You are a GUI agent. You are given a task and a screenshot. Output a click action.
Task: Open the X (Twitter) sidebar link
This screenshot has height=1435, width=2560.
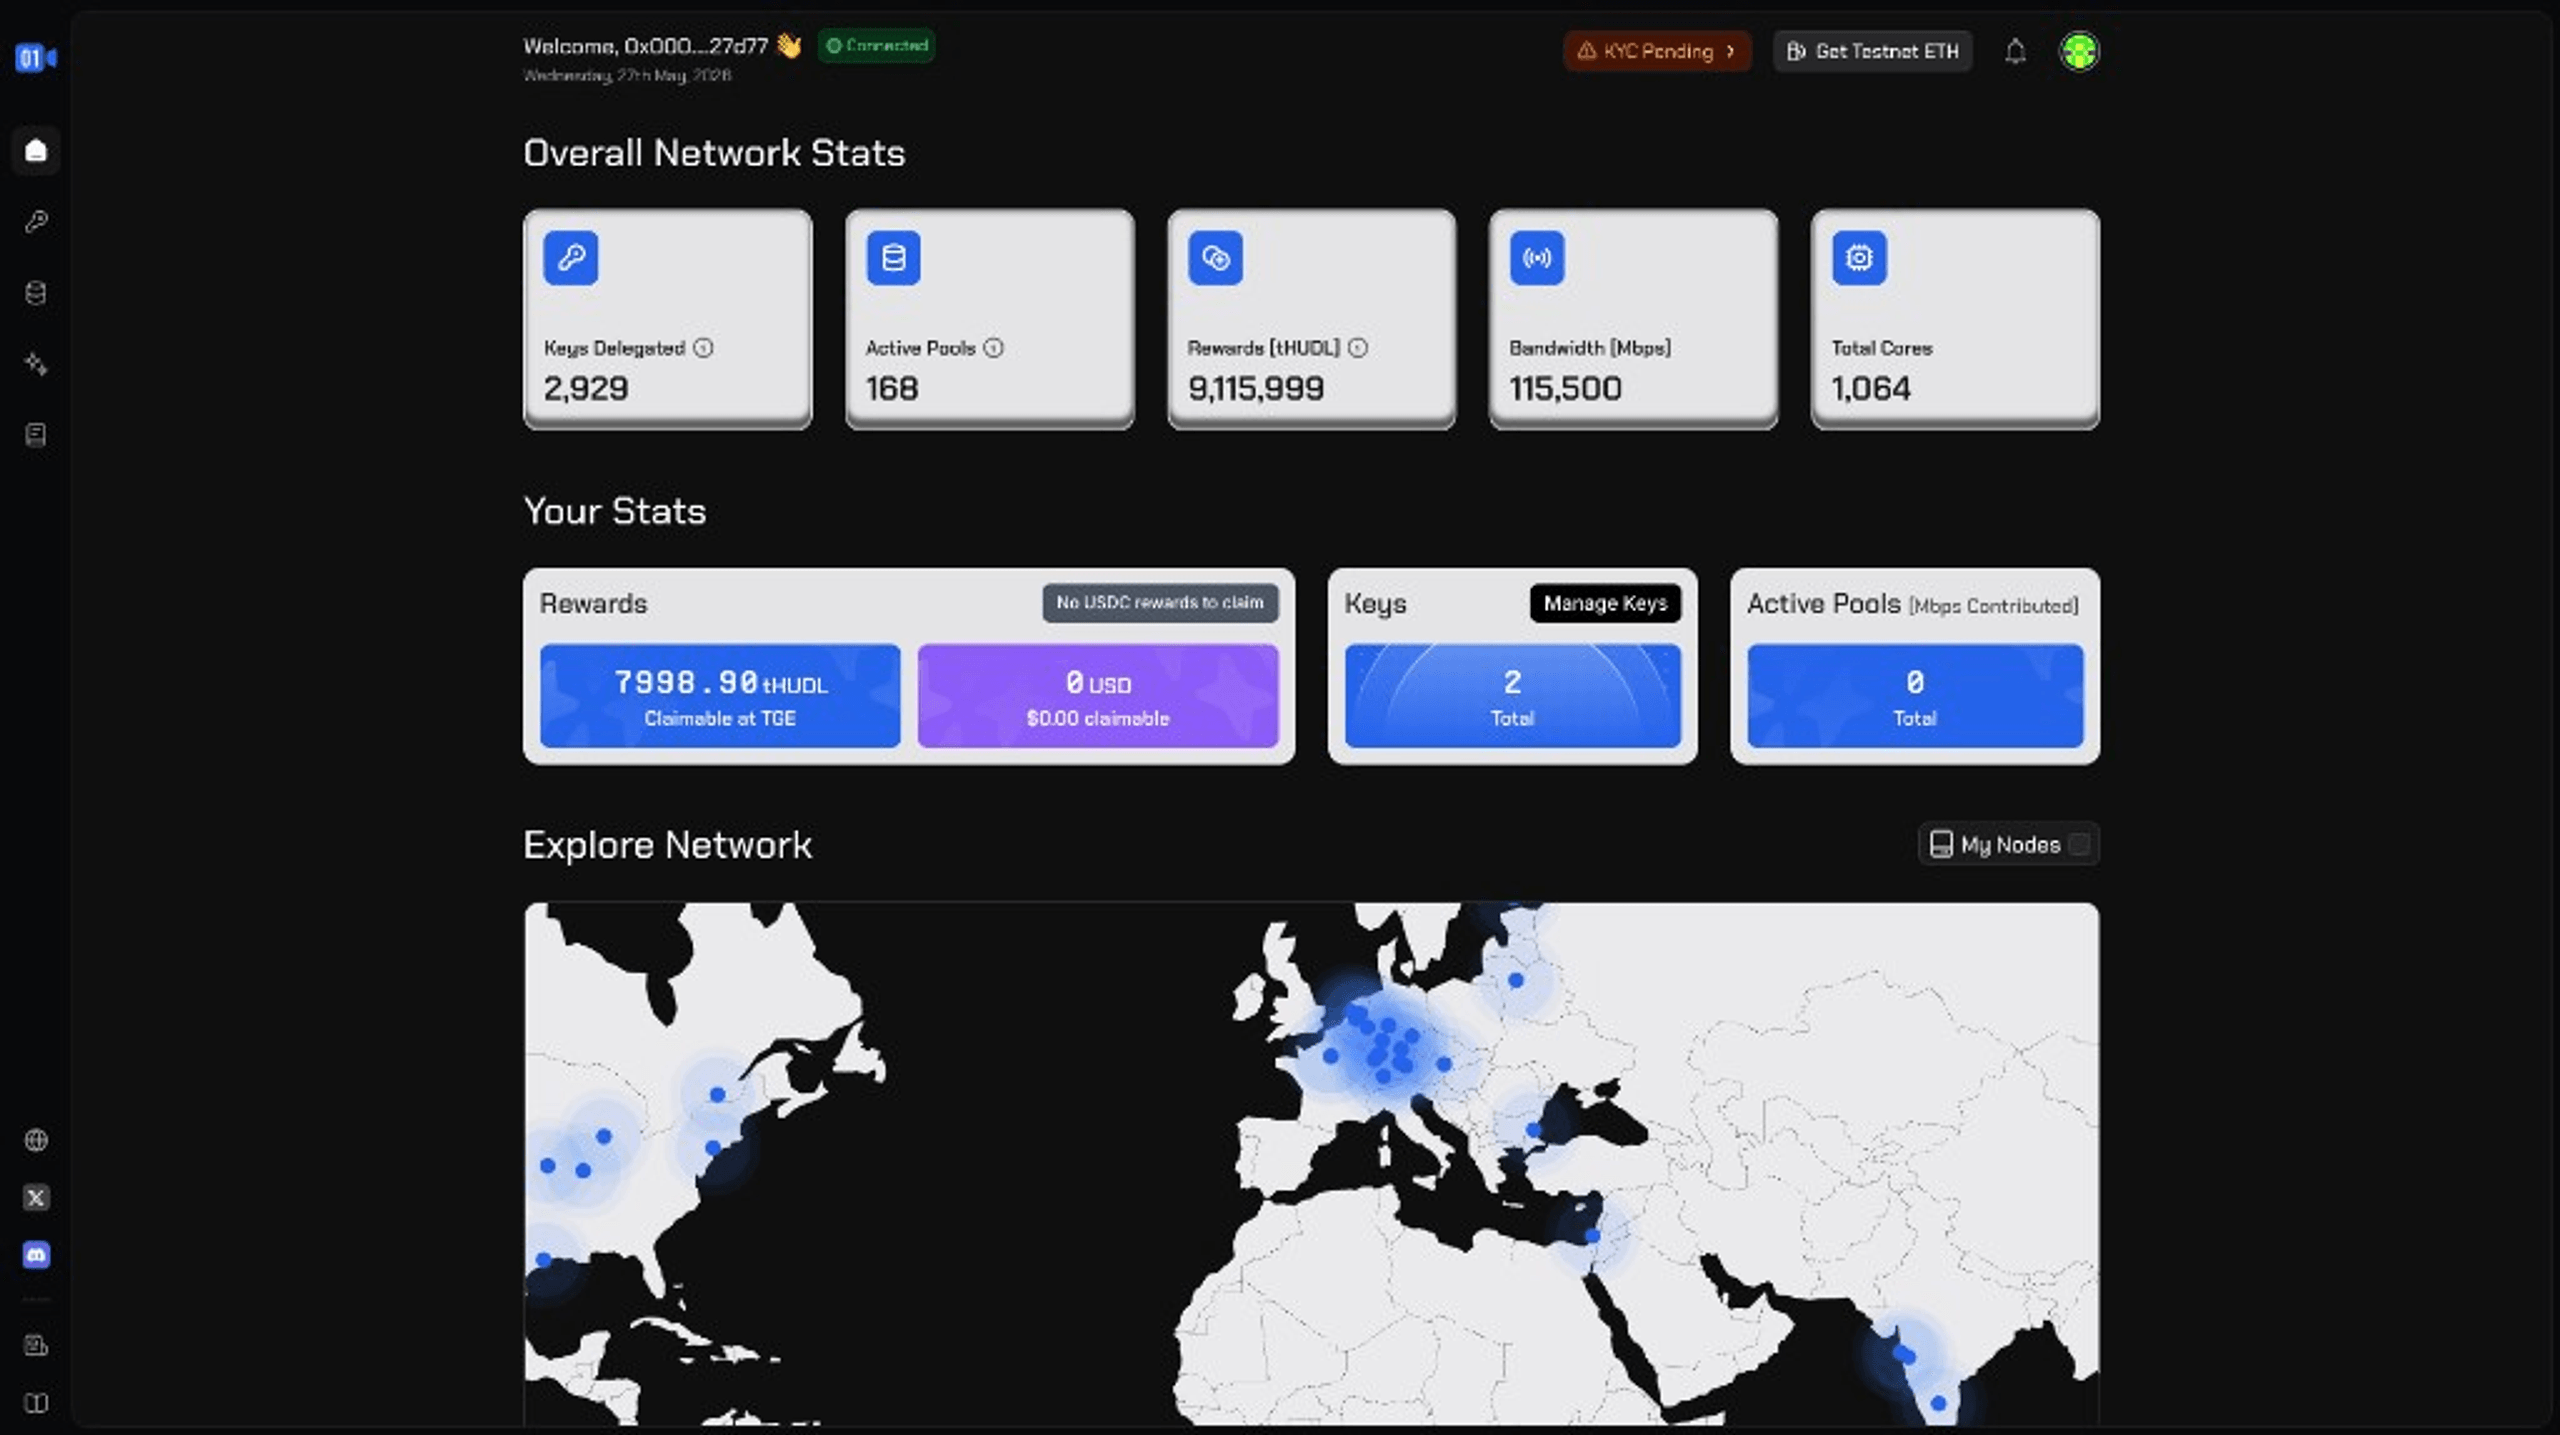36,1198
